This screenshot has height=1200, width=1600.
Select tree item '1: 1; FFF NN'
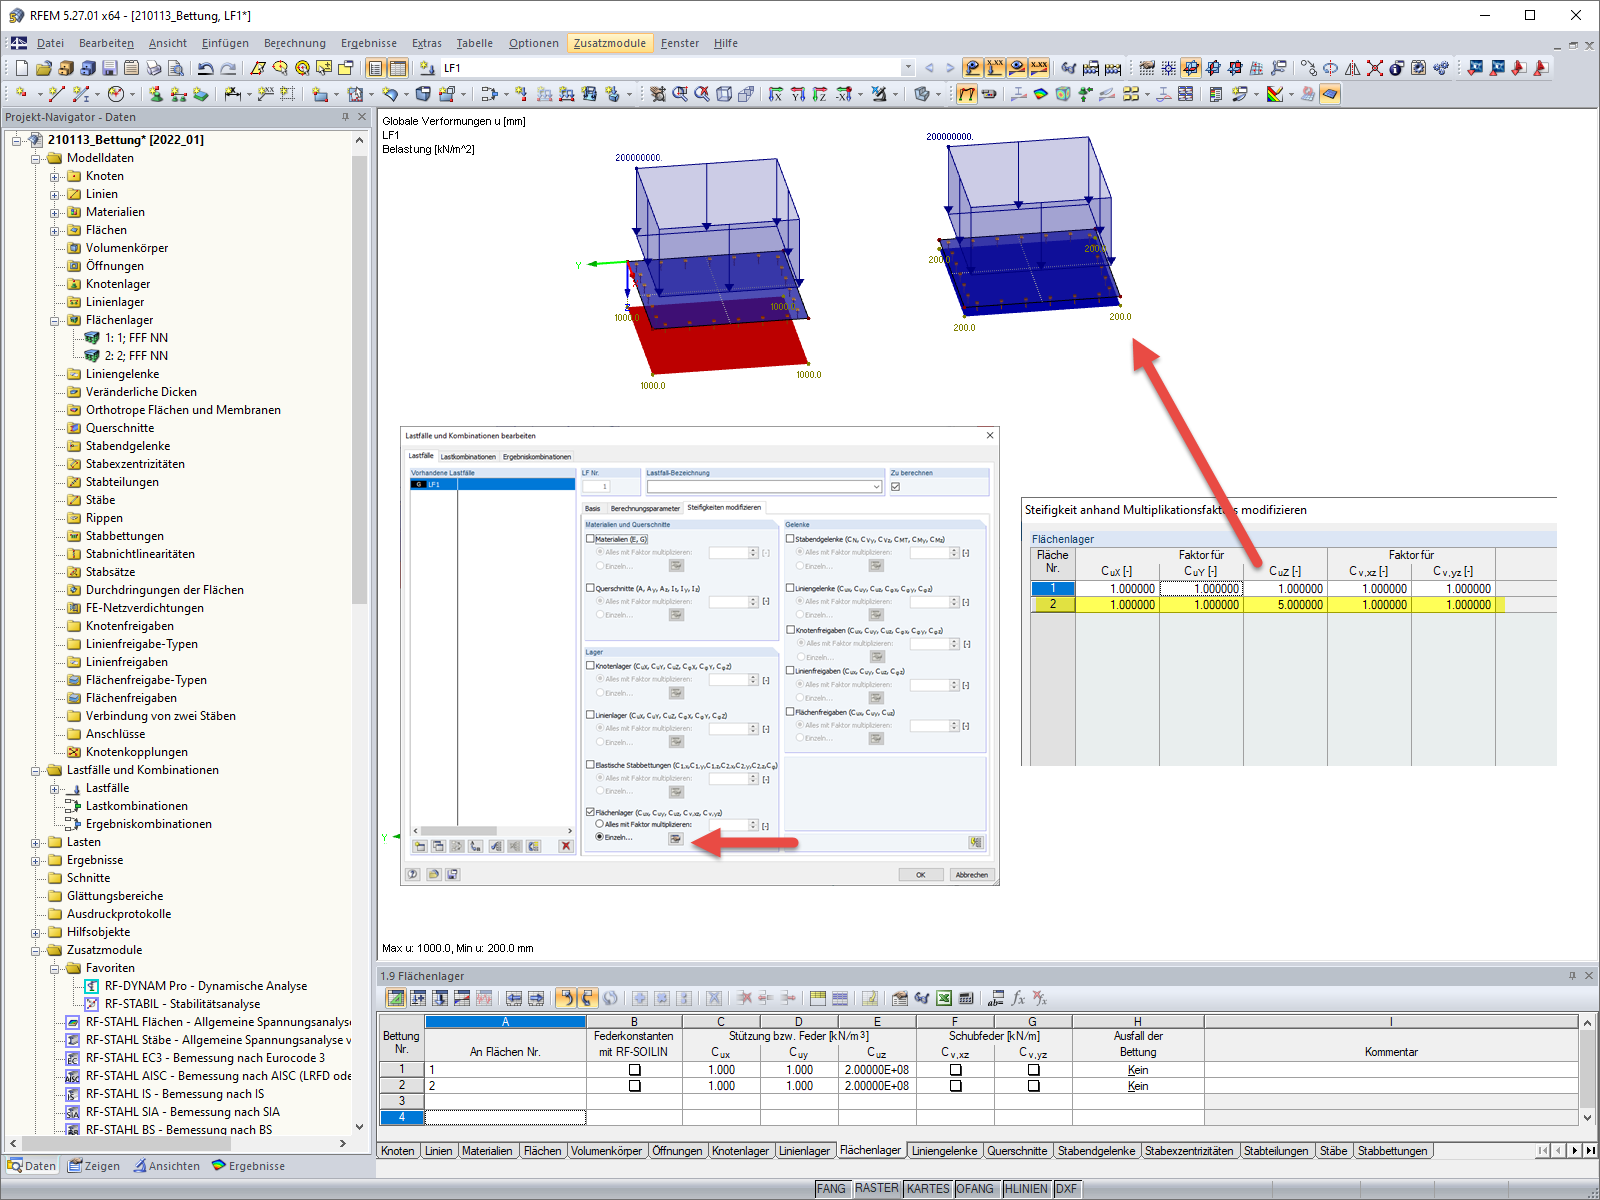click(136, 338)
